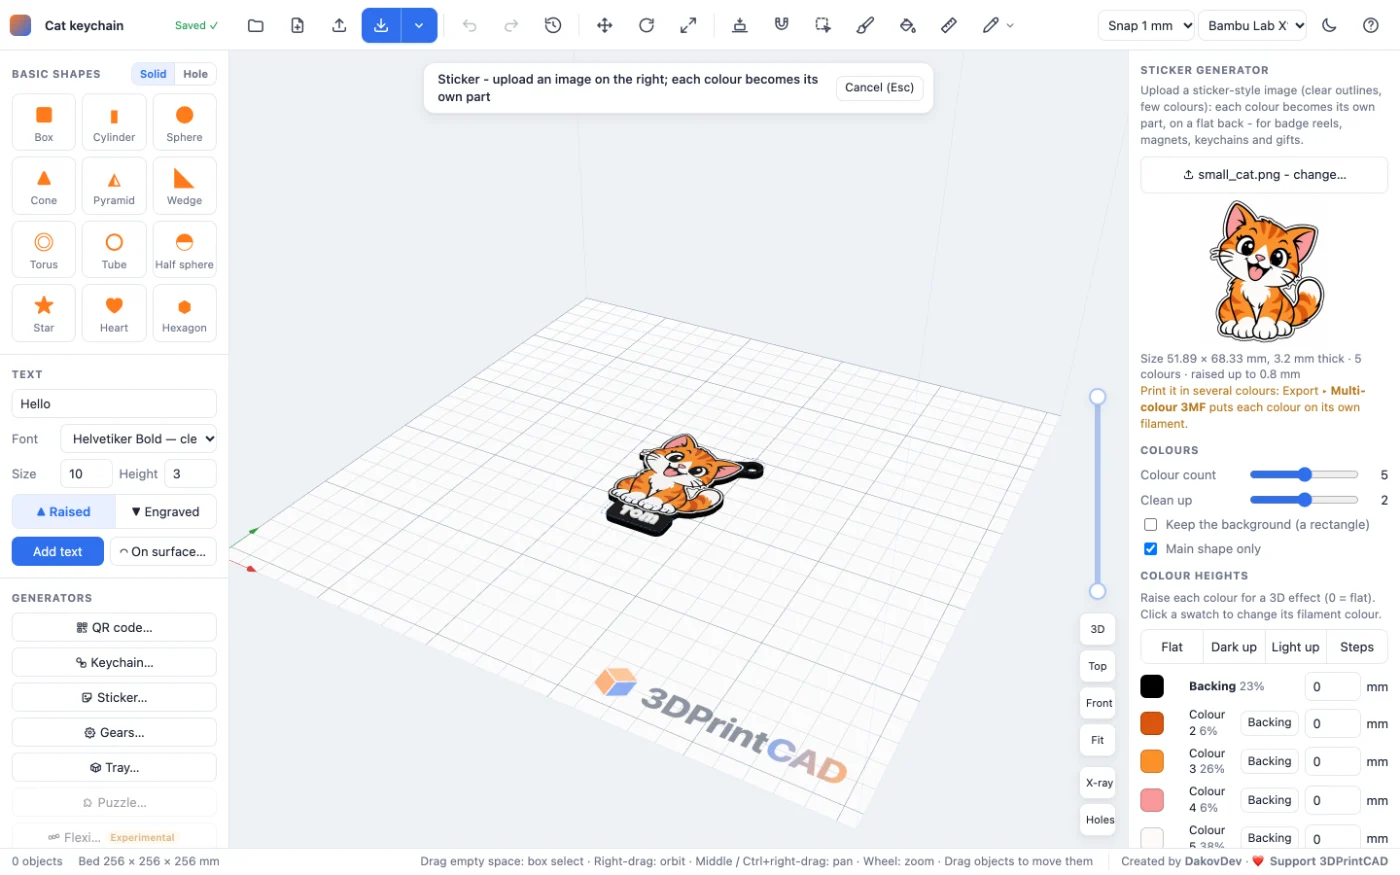This screenshot has height=875, width=1400.
Task: Add a Wedge shape
Action: 184,186
